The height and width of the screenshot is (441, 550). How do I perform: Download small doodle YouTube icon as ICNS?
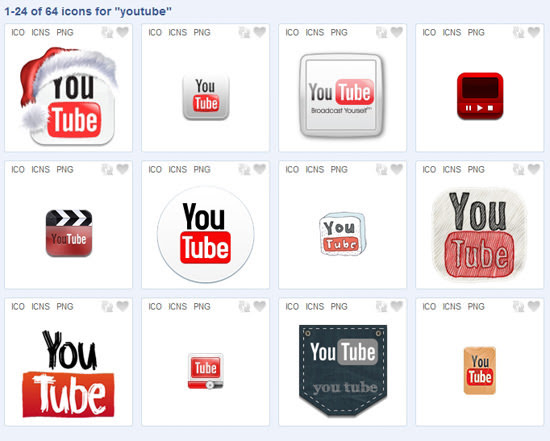tap(315, 169)
